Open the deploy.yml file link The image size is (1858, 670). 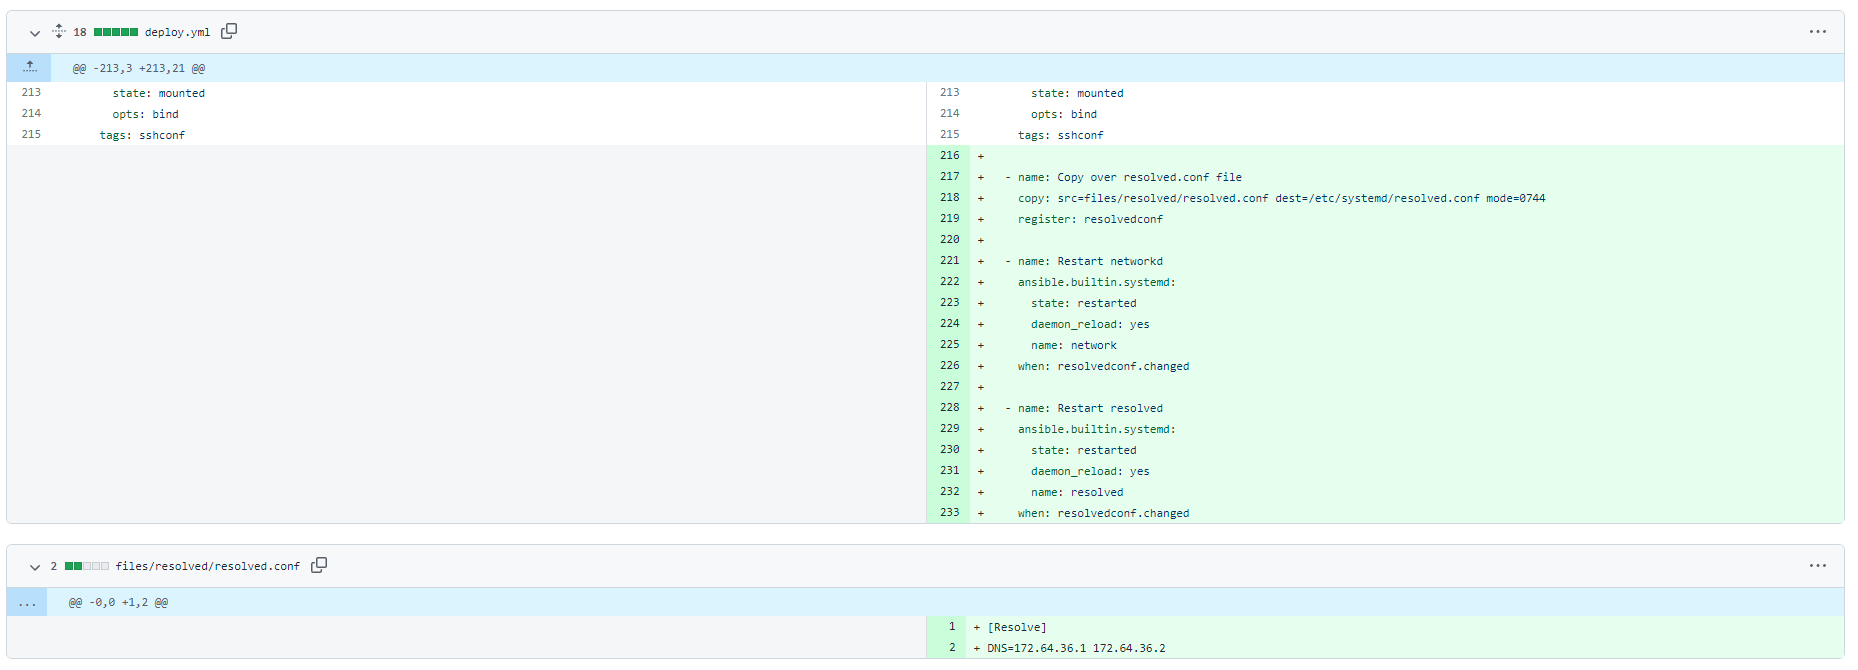[x=177, y=32]
